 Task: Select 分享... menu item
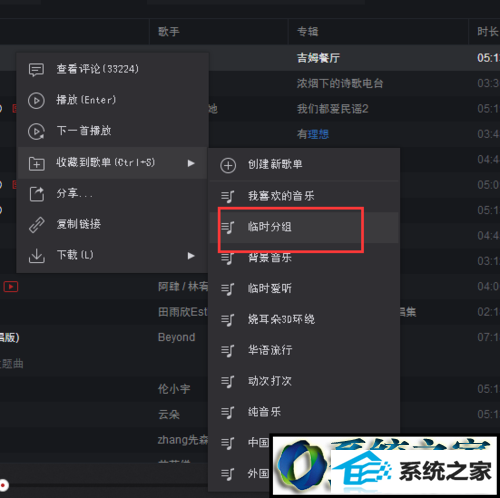point(113,194)
